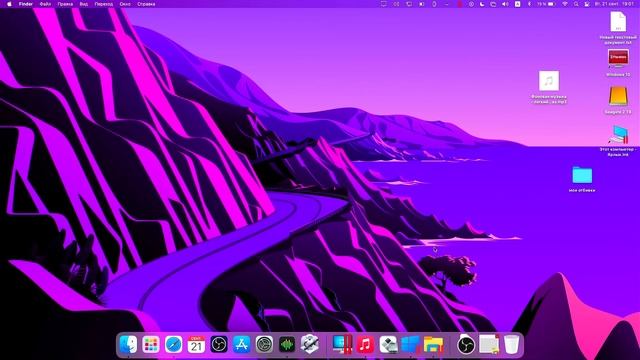Open the Automator-style utility icon in the Dock
Viewport: 640px width, 360px height.
coord(310,344)
